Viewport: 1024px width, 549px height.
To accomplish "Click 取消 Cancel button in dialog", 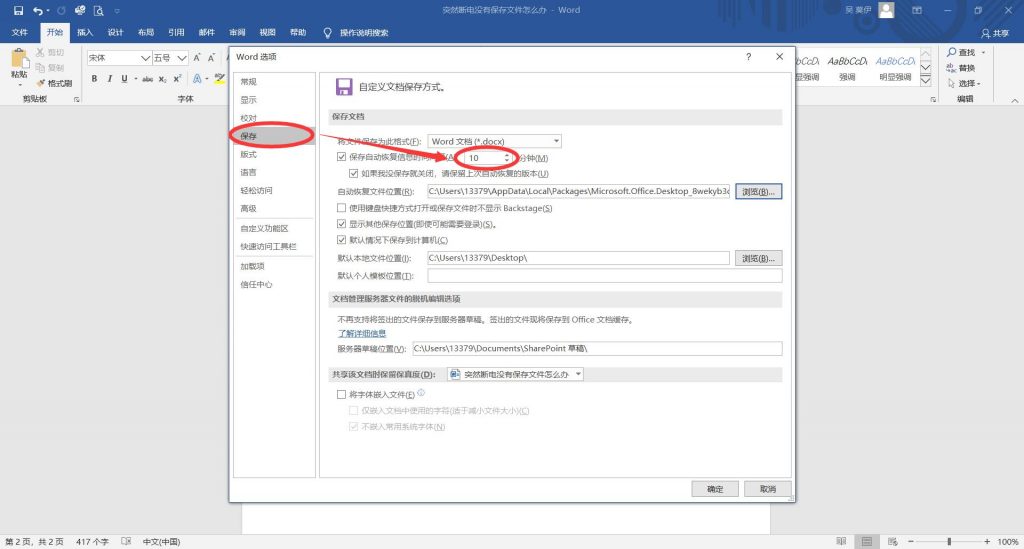I will pos(768,489).
